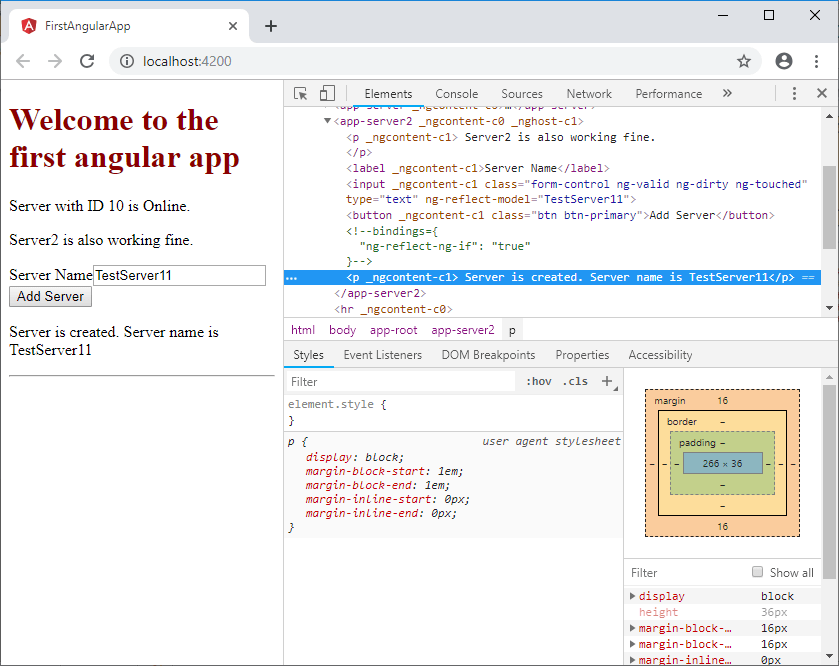839x666 pixels.
Task: Click the Styles Filter input field
Action: (401, 381)
